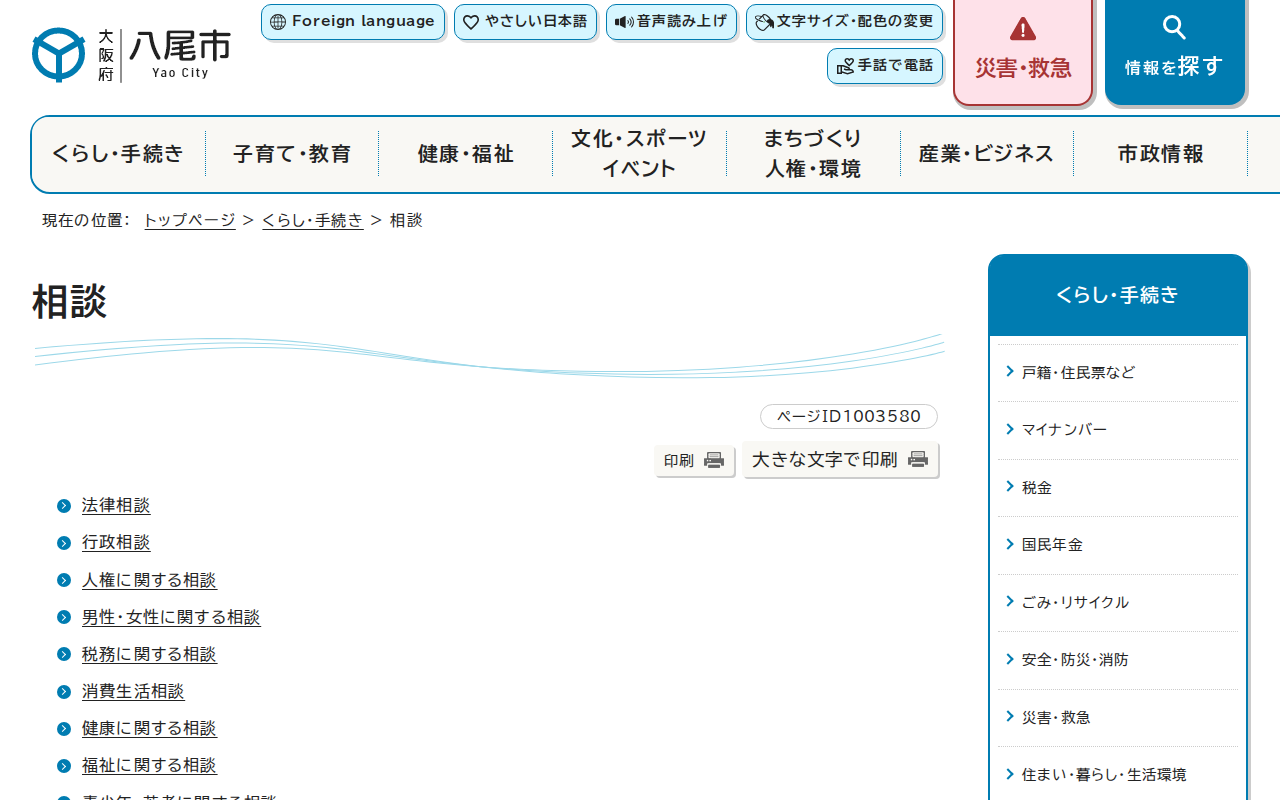The image size is (1280, 800).
Task: Open 文字サイズ・配色の変更 settings
Action: (x=844, y=22)
